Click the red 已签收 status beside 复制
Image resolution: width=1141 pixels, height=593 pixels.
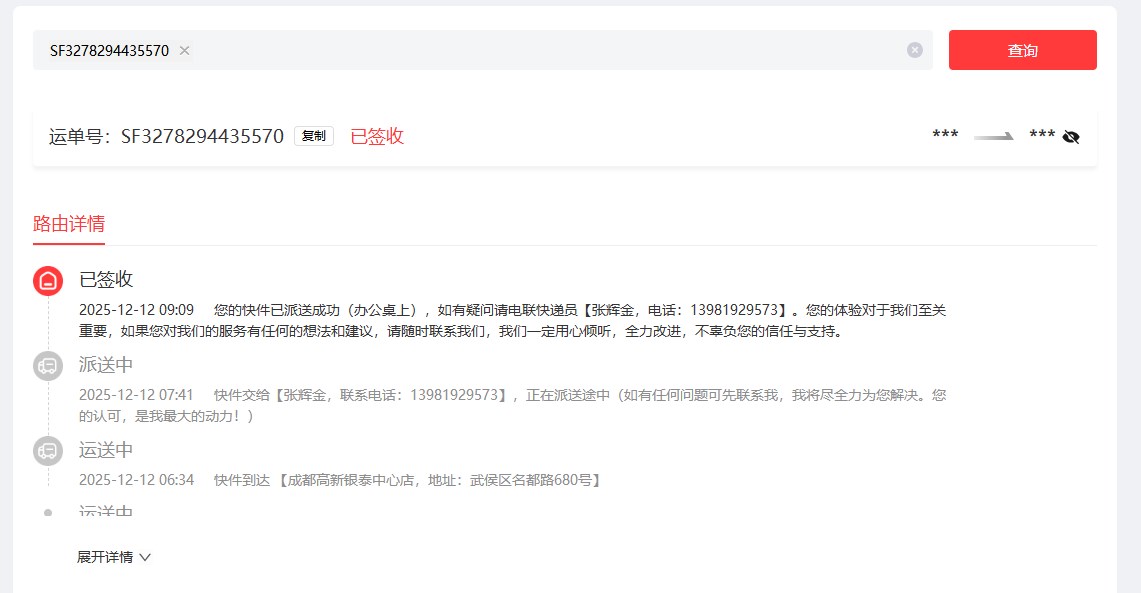click(377, 137)
